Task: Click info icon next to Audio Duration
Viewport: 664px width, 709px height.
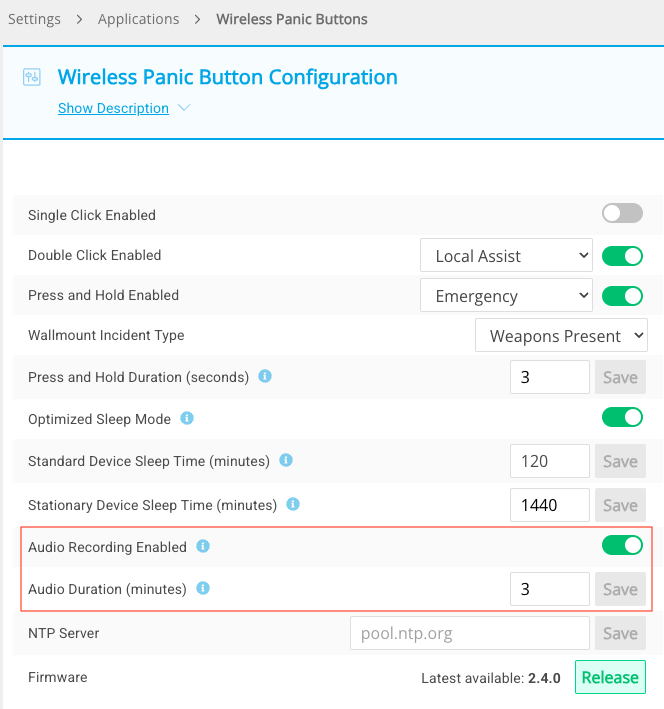Action: [x=203, y=589]
